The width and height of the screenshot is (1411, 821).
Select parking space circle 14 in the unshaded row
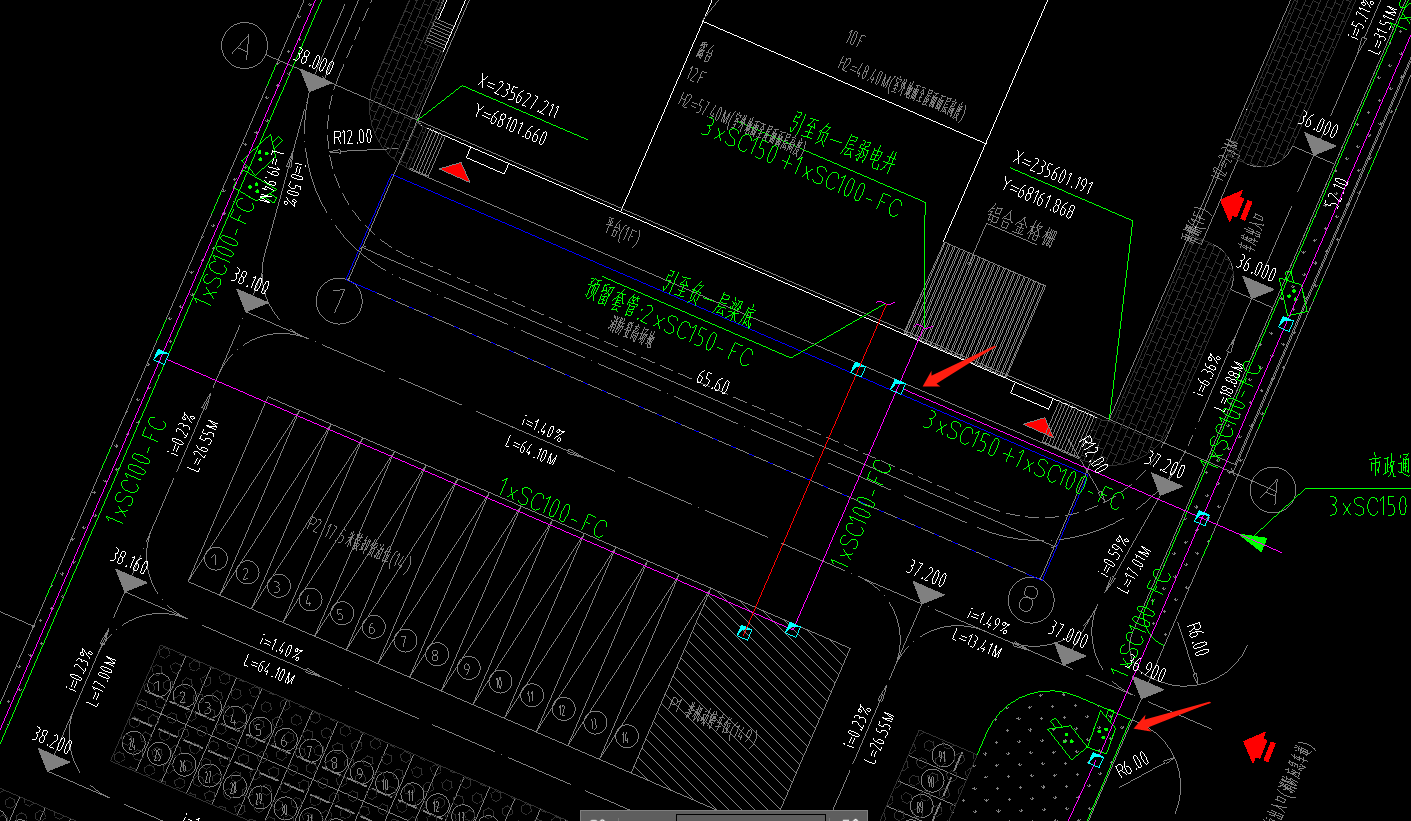click(627, 737)
